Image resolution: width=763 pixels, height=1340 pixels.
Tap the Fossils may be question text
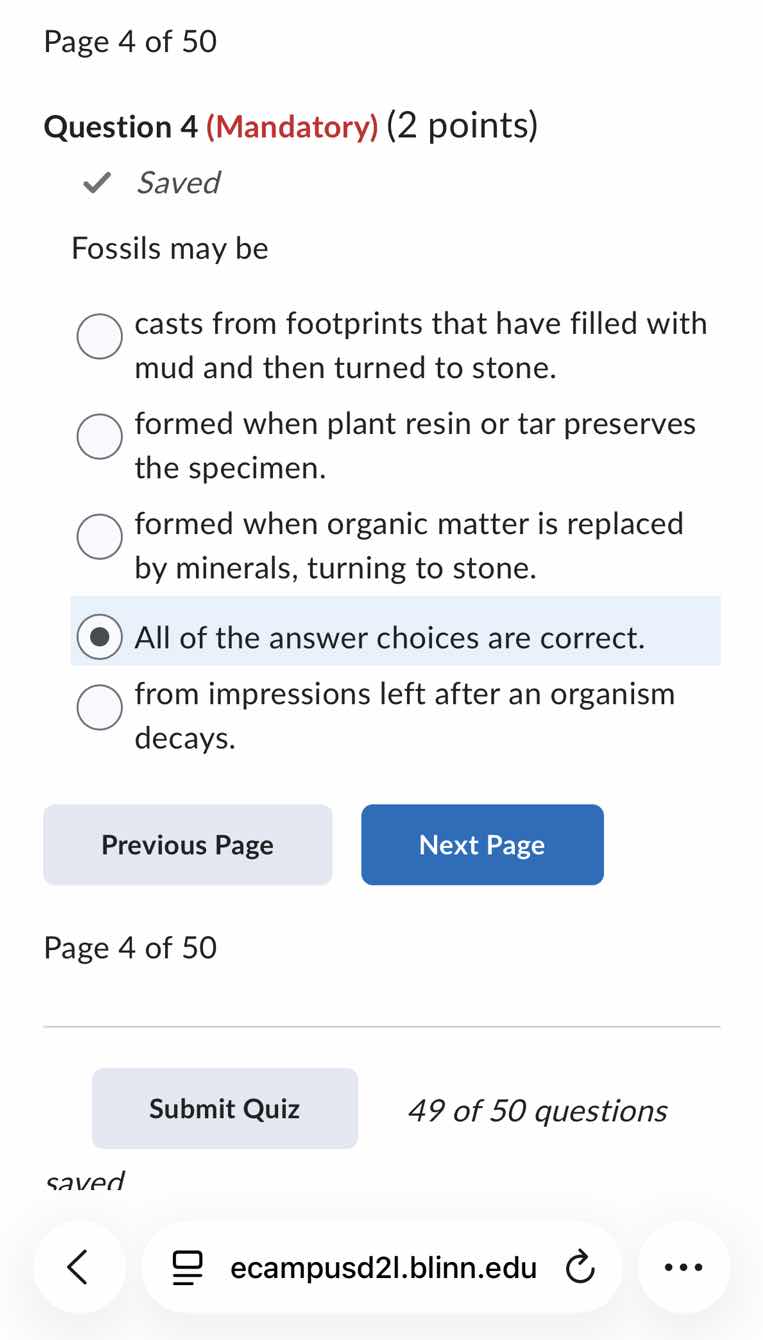pyautogui.click(x=170, y=248)
